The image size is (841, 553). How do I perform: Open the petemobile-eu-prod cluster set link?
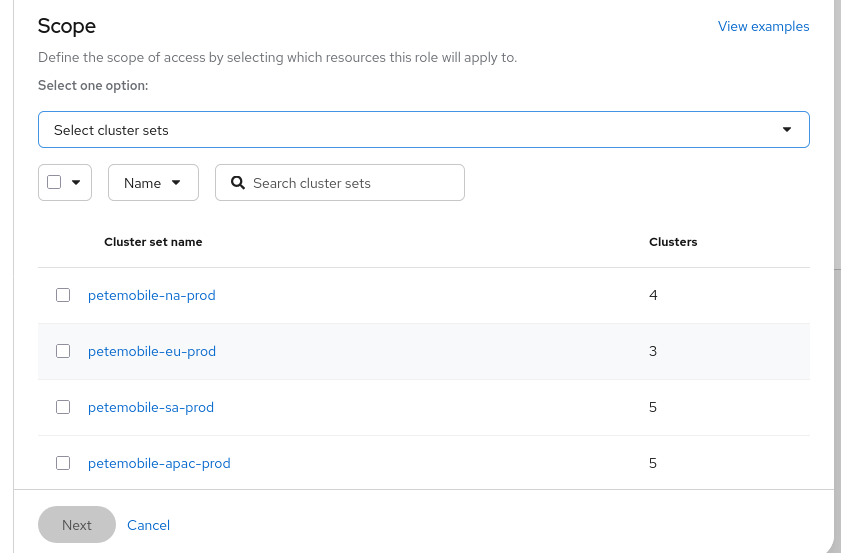click(152, 351)
